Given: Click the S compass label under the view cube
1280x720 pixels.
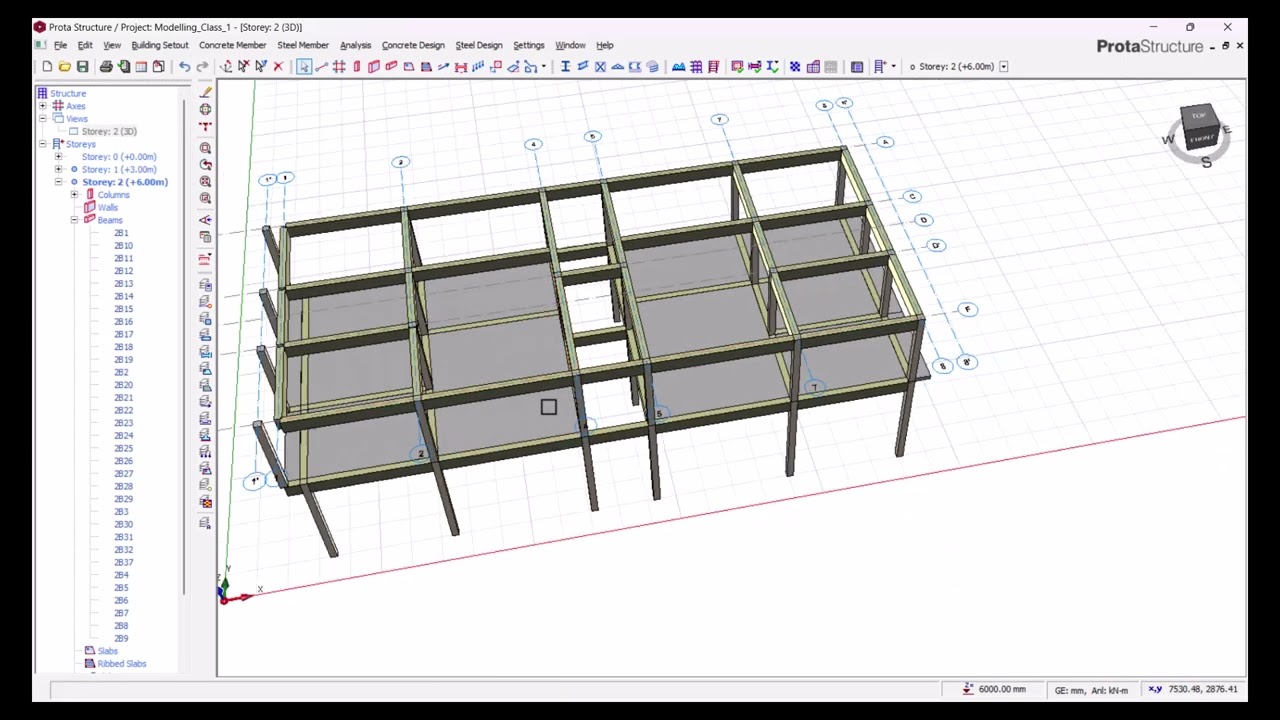Looking at the screenshot, I should point(1206,163).
